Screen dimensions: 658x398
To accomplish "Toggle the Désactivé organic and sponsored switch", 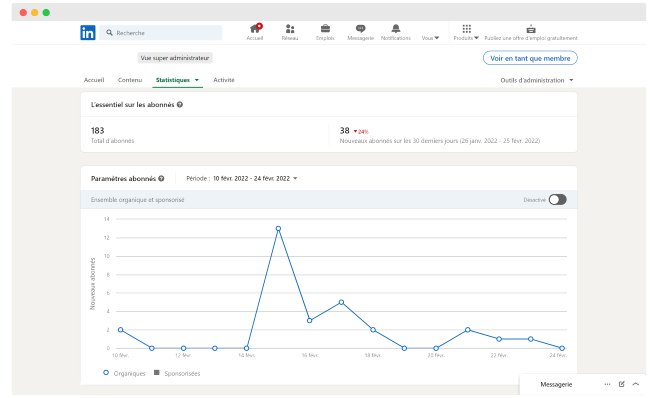I will (x=558, y=200).
